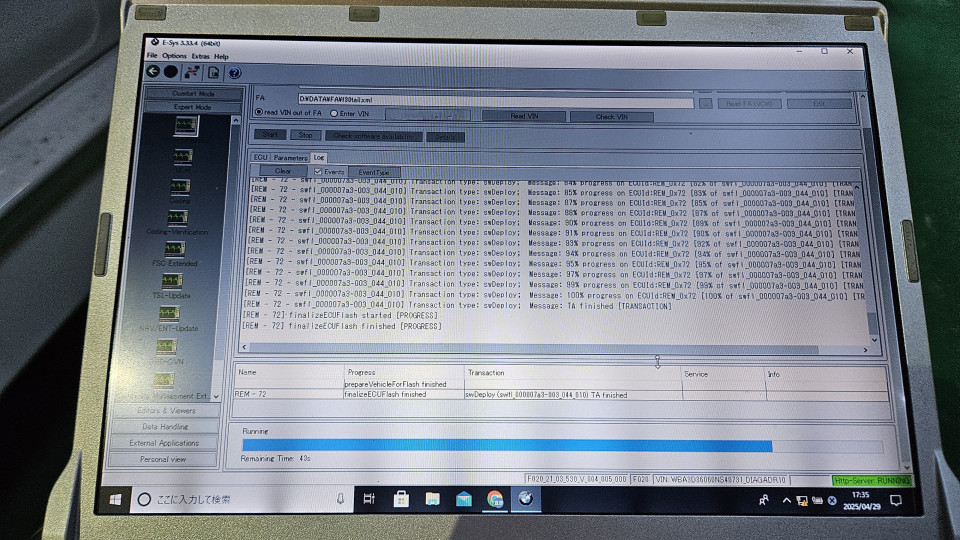Image resolution: width=960 pixels, height=540 pixels.
Task: Select the Coding-Verification module icon
Action: coord(178,217)
